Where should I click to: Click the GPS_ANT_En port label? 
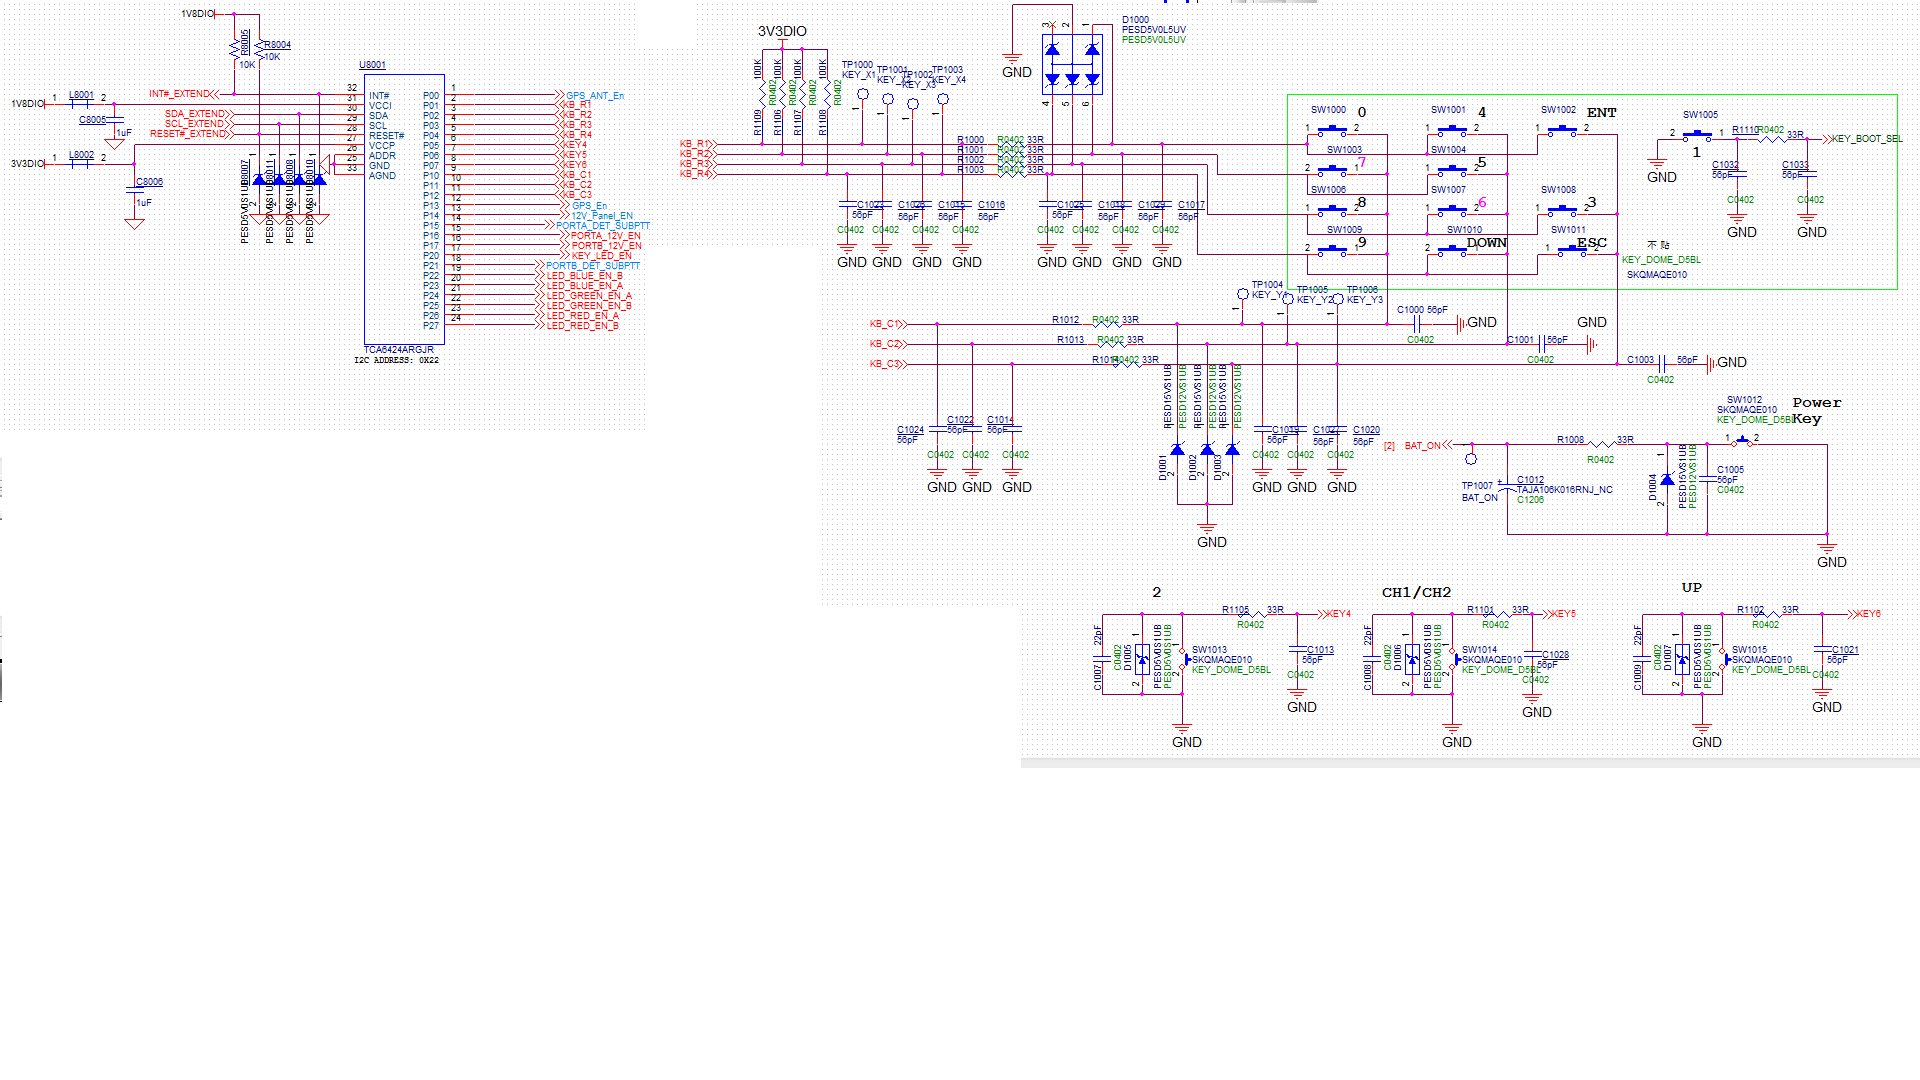coord(595,96)
